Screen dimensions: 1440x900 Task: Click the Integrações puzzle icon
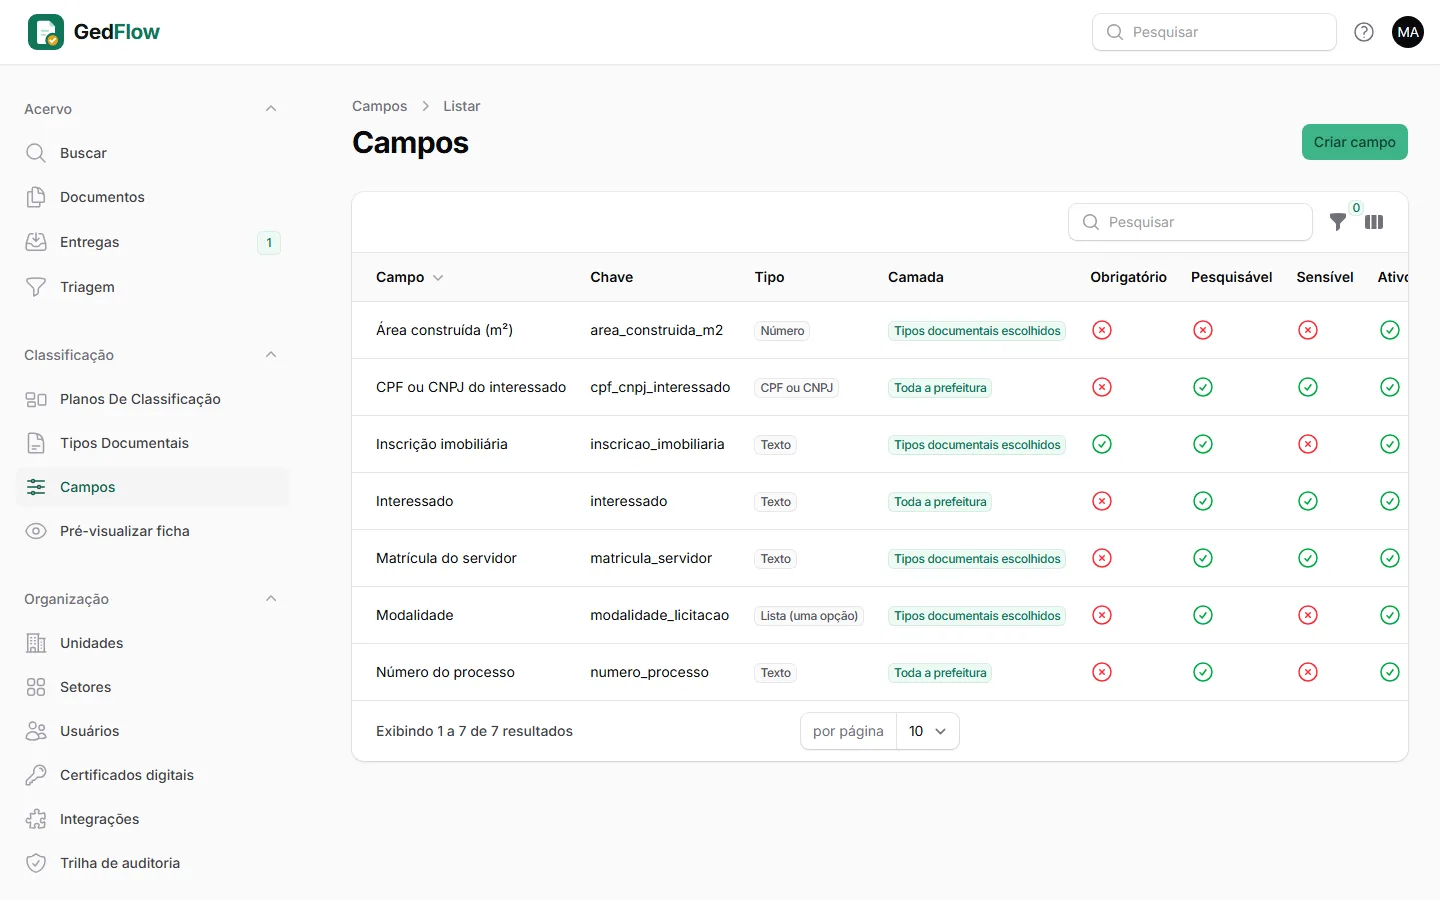36,819
